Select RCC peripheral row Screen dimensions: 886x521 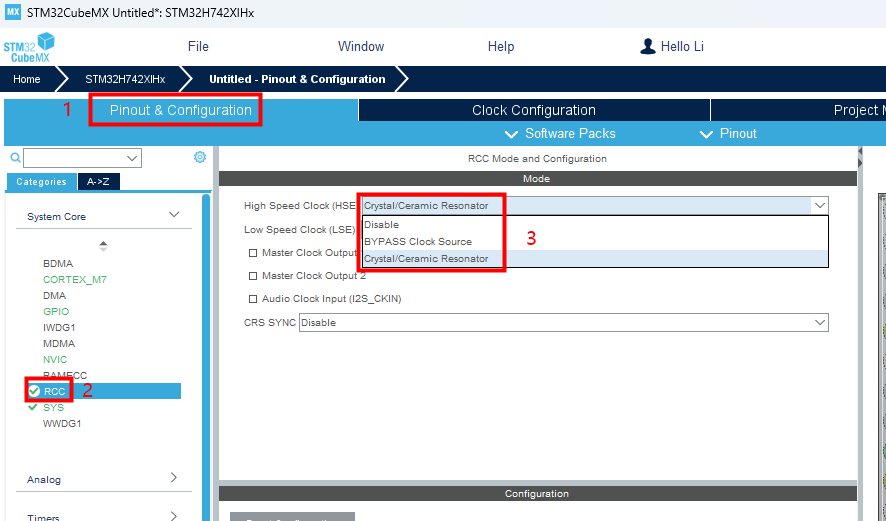pyautogui.click(x=103, y=391)
